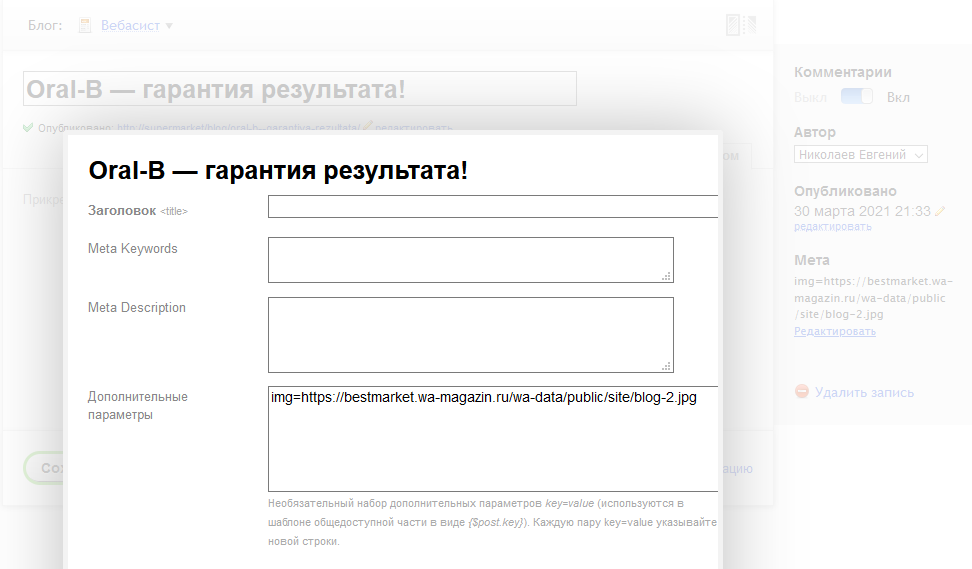Click the resize grip of Meta Keywords field
The image size is (972, 569).
666,276
